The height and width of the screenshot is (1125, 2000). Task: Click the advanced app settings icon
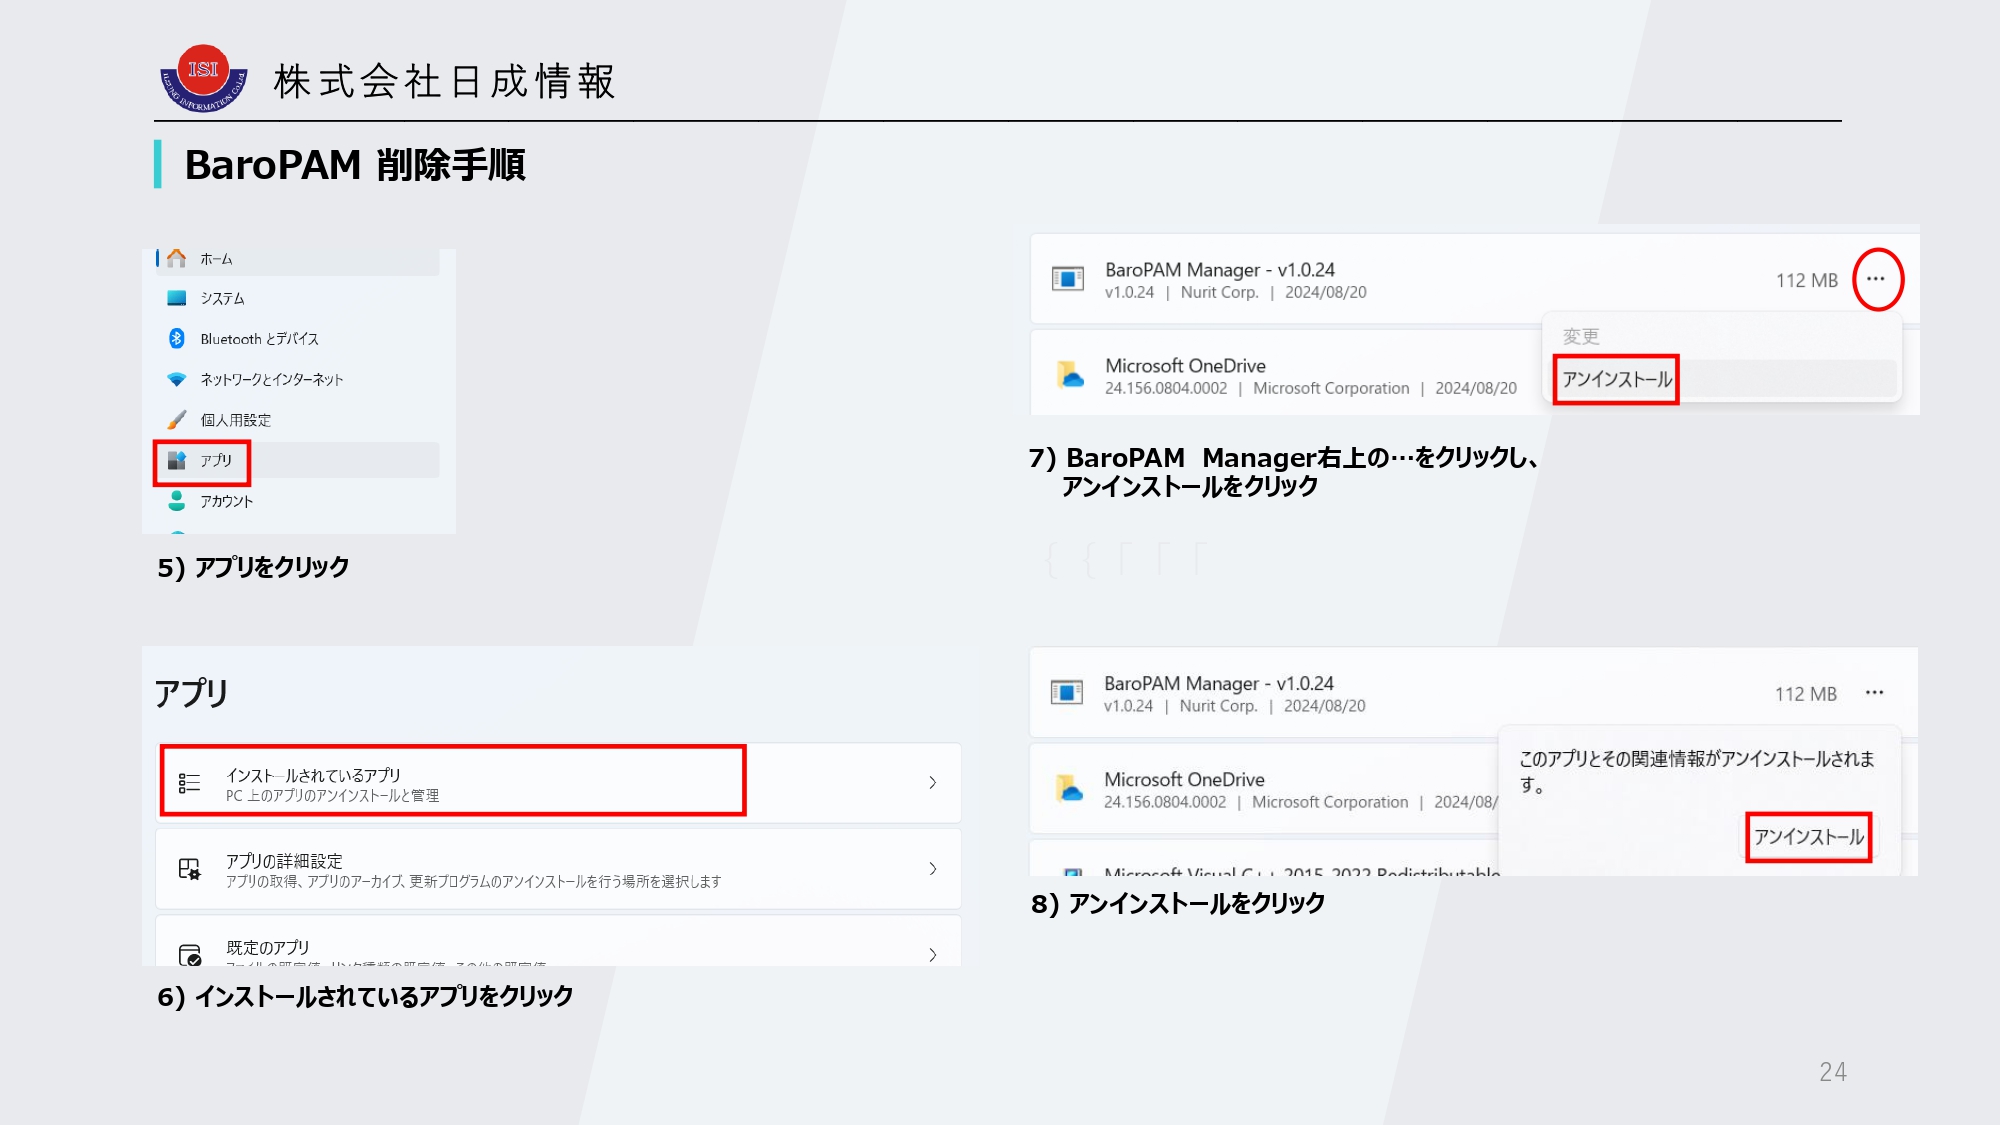click(x=189, y=869)
